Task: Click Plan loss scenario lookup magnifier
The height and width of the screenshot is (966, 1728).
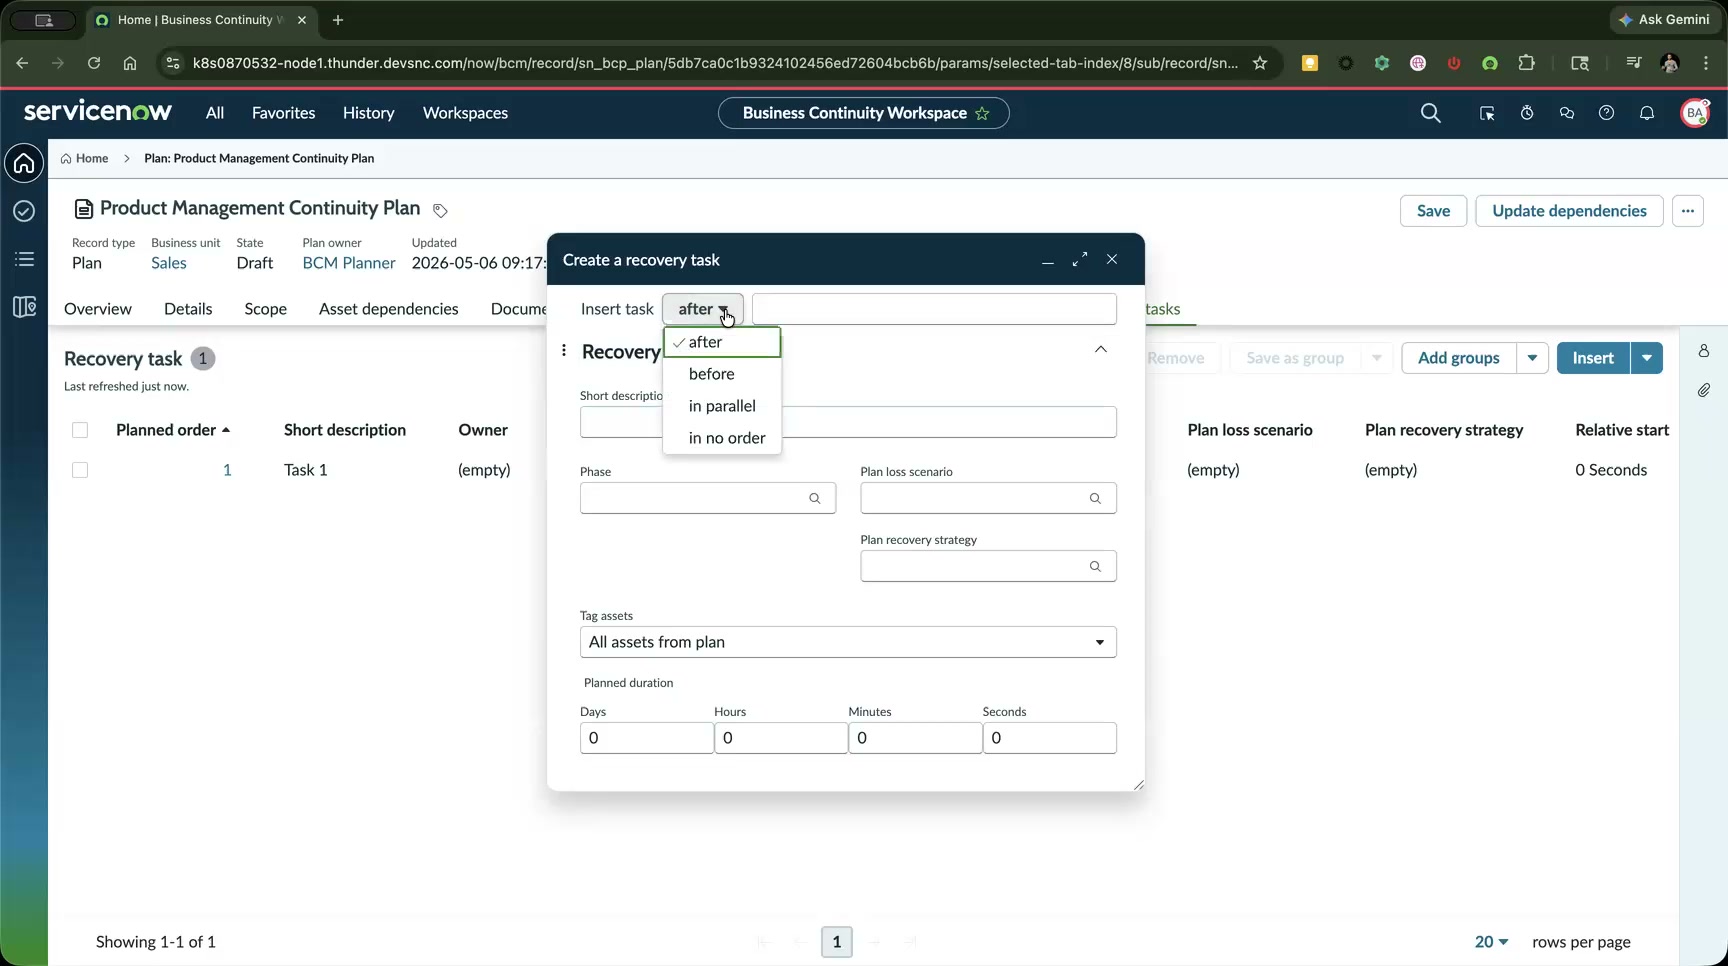Action: pos(1095,498)
